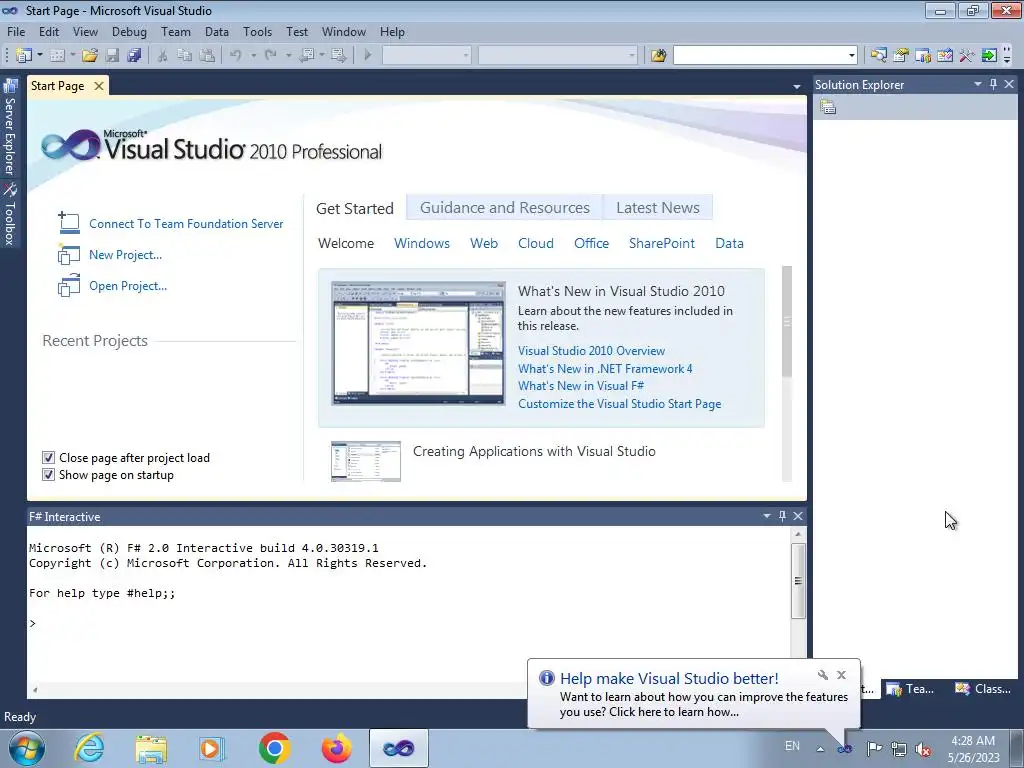Open the File menu
Image resolution: width=1024 pixels, height=768 pixels.
point(16,31)
